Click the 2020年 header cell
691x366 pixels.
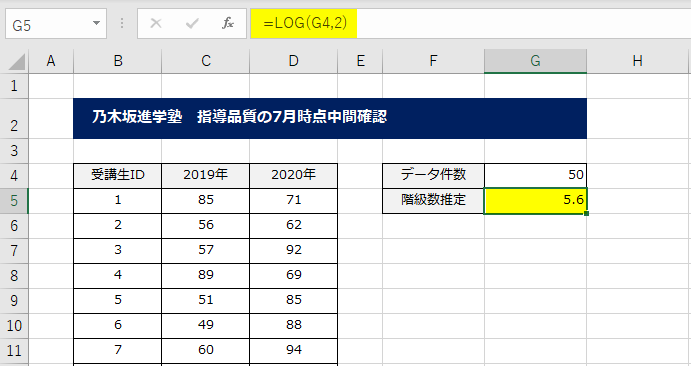point(293,176)
